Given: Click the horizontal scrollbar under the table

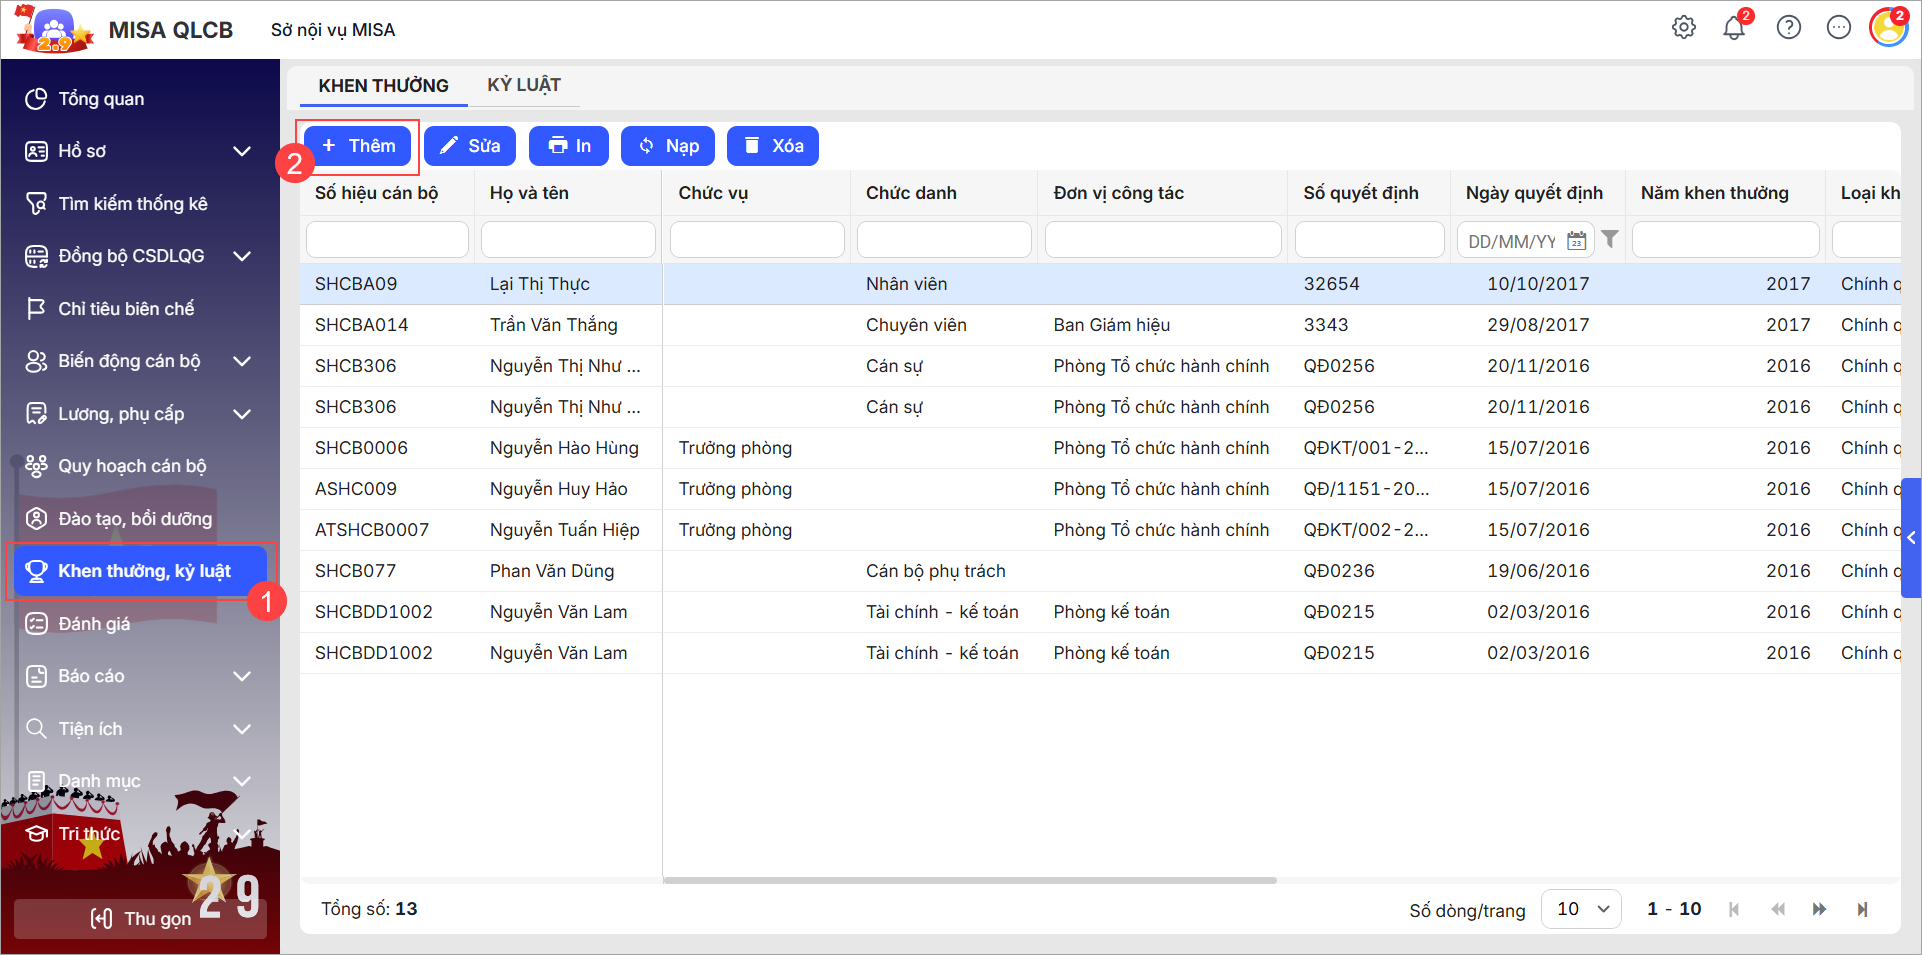Looking at the screenshot, I should coord(969,881).
